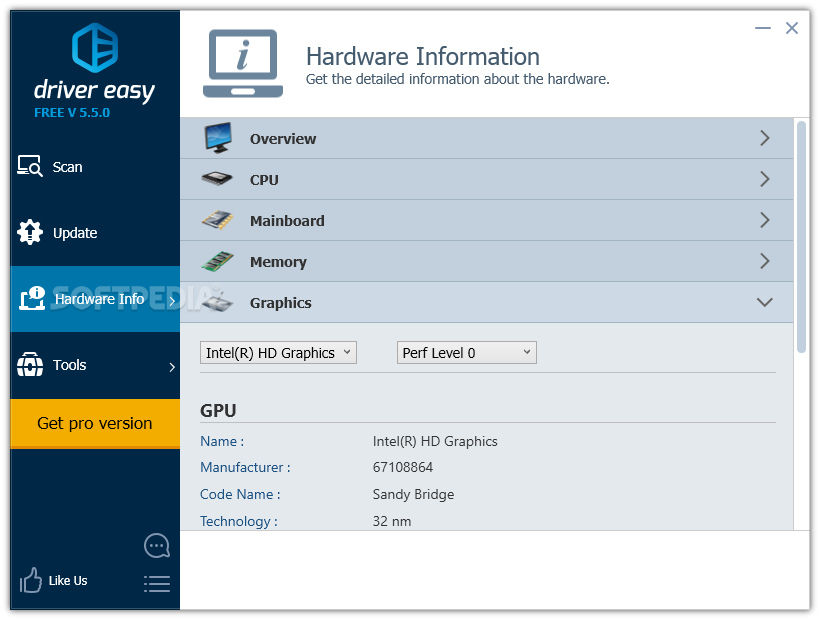This screenshot has width=820, height=620.
Task: Click the 'Get the detailed information' subtitle
Action: pos(458,79)
